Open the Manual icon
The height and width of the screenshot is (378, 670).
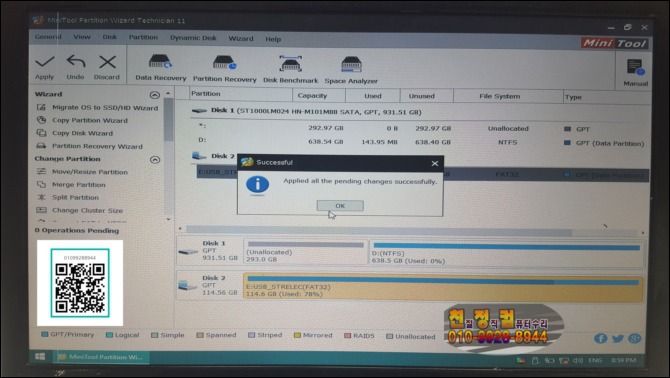tap(635, 68)
